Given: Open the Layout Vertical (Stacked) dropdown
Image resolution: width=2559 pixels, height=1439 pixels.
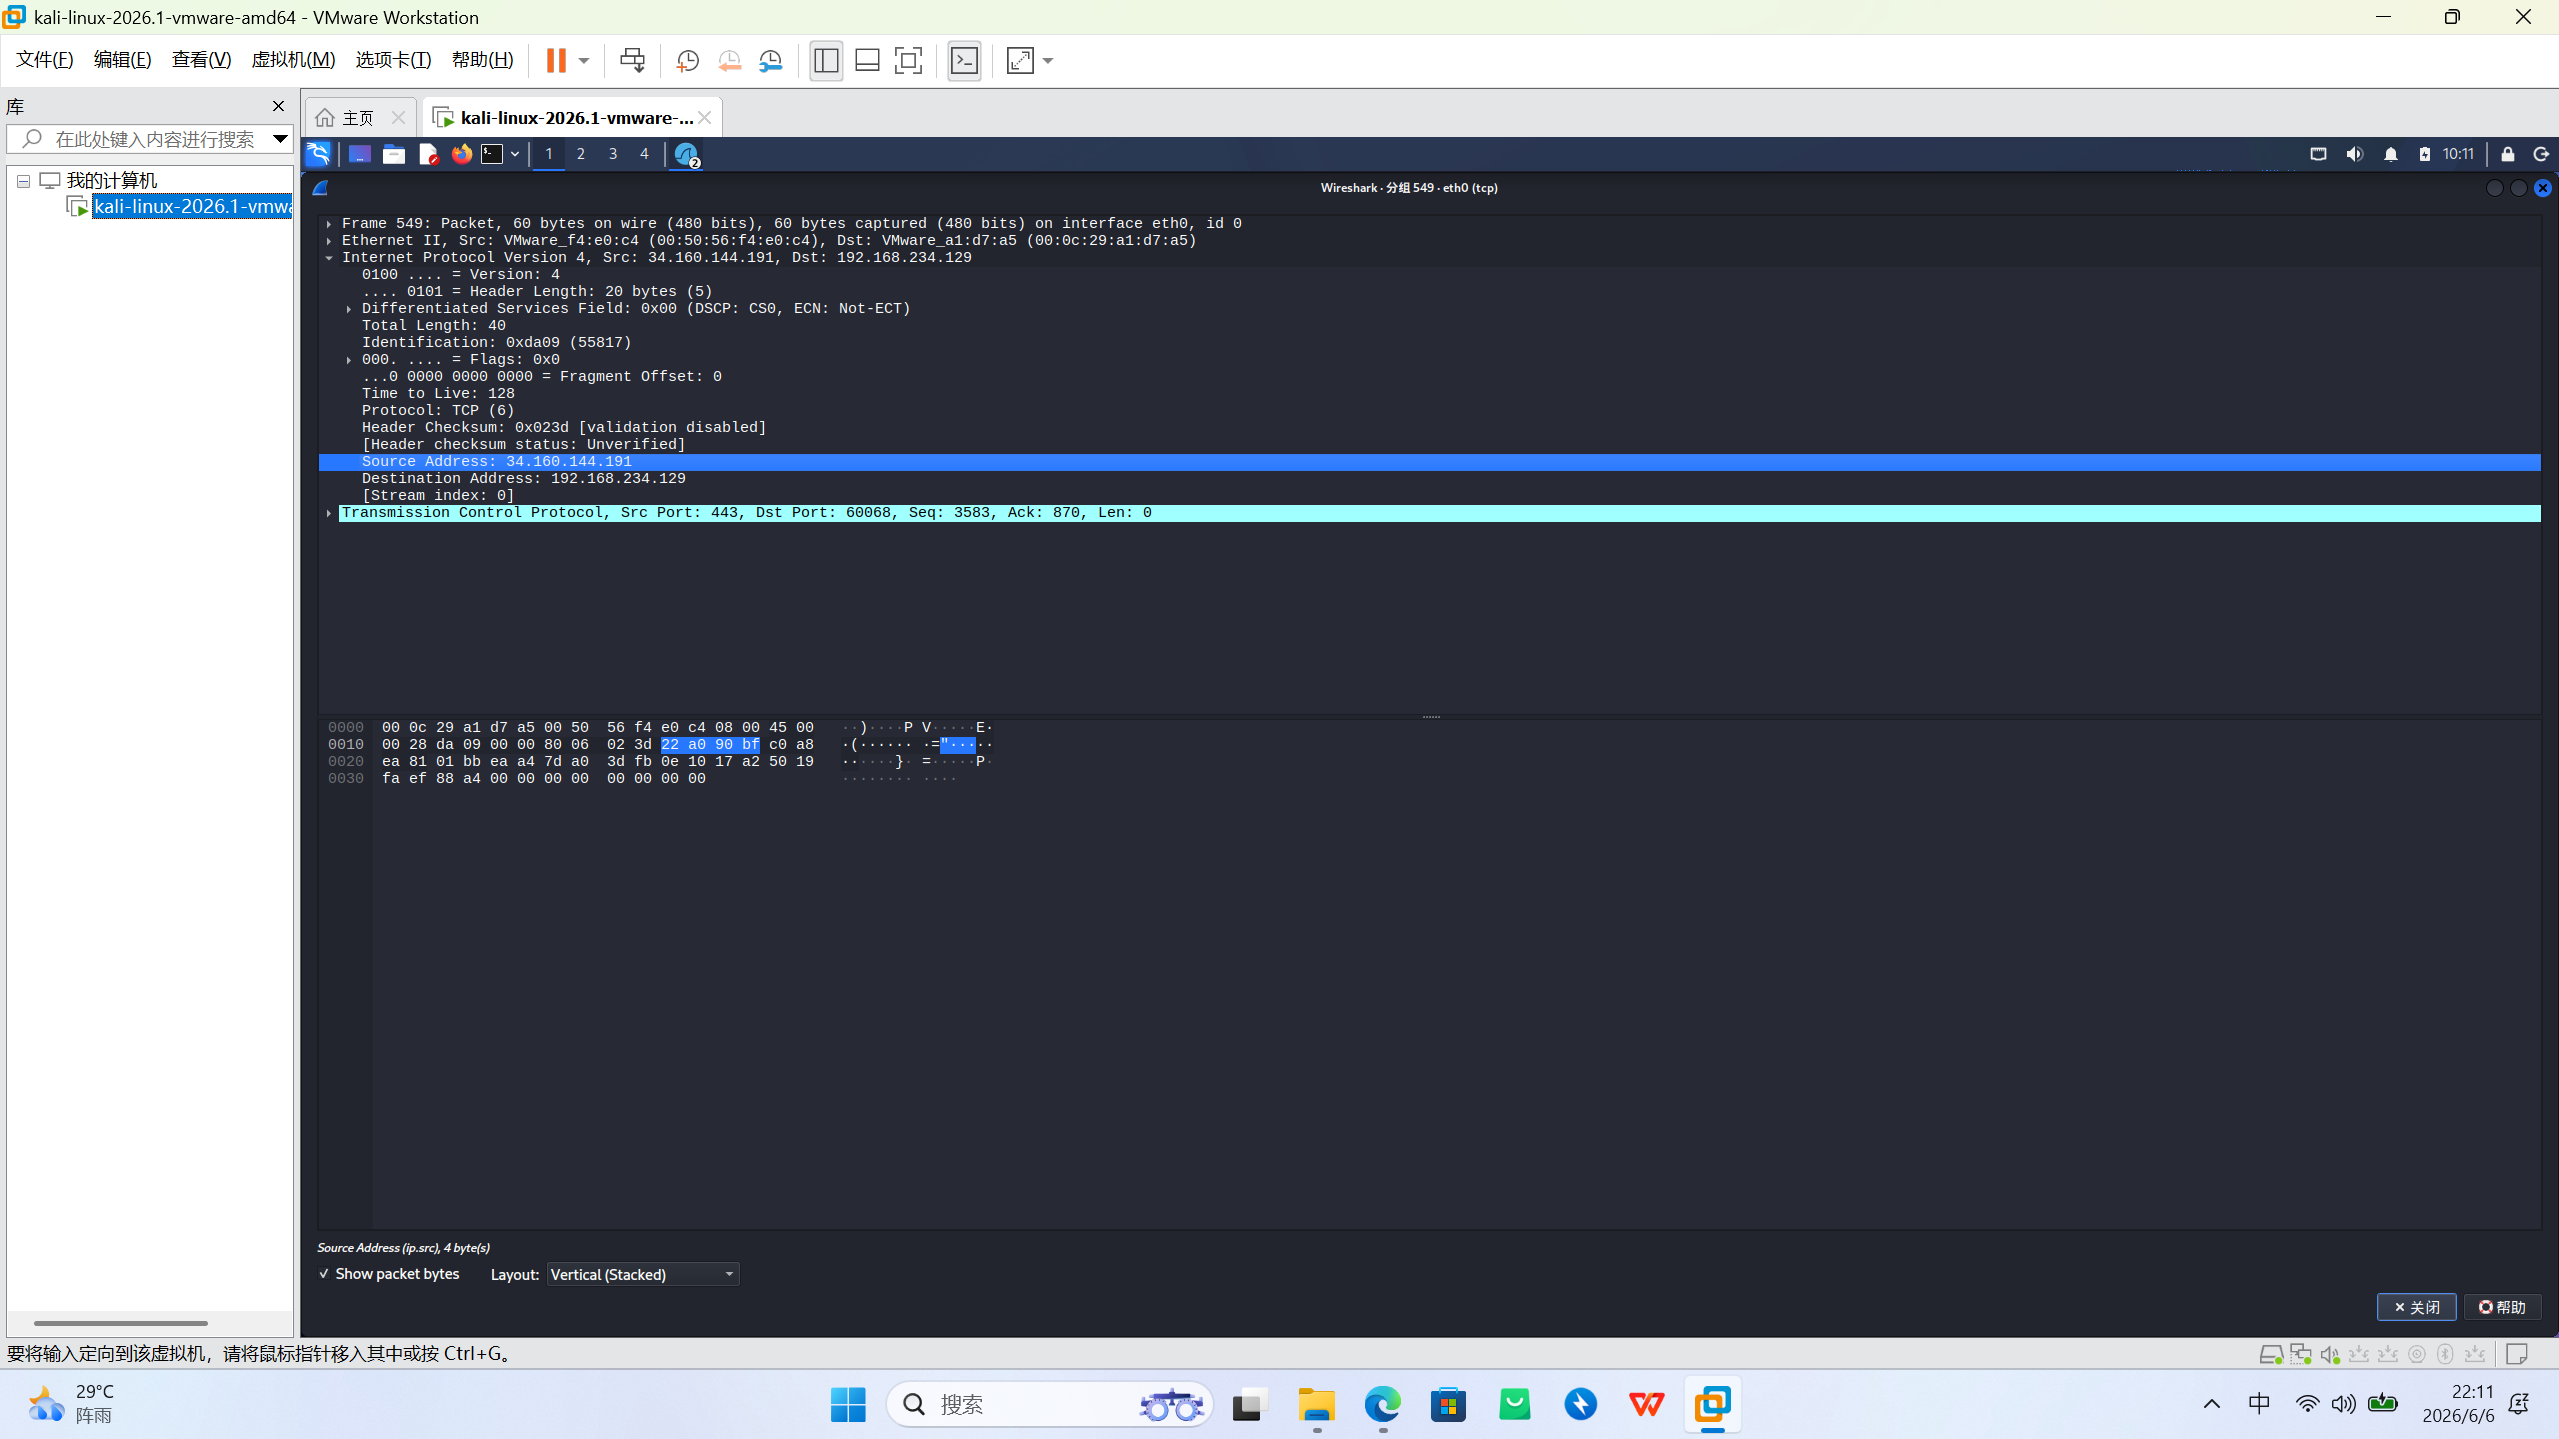Looking at the screenshot, I should coord(642,1274).
